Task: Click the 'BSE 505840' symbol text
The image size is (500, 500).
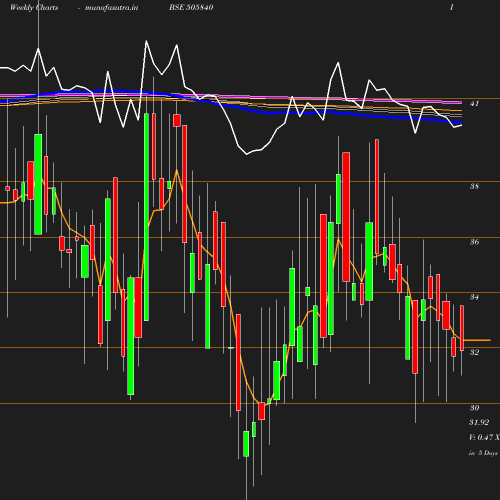Action: pos(191,8)
